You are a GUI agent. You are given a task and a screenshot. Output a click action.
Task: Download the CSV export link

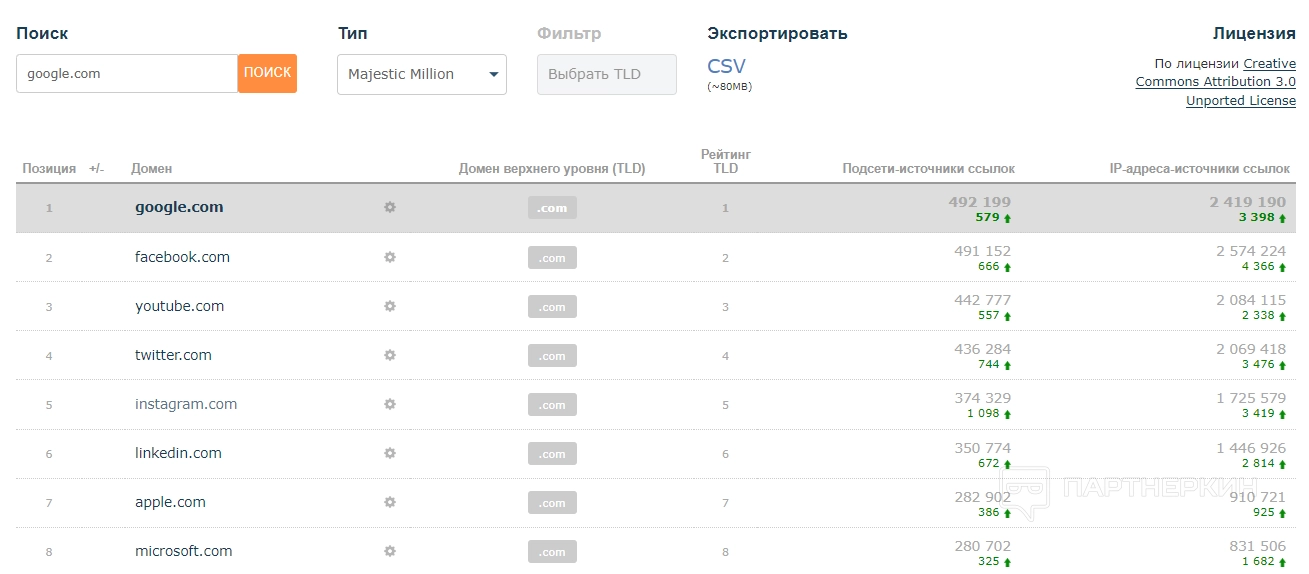[726, 66]
